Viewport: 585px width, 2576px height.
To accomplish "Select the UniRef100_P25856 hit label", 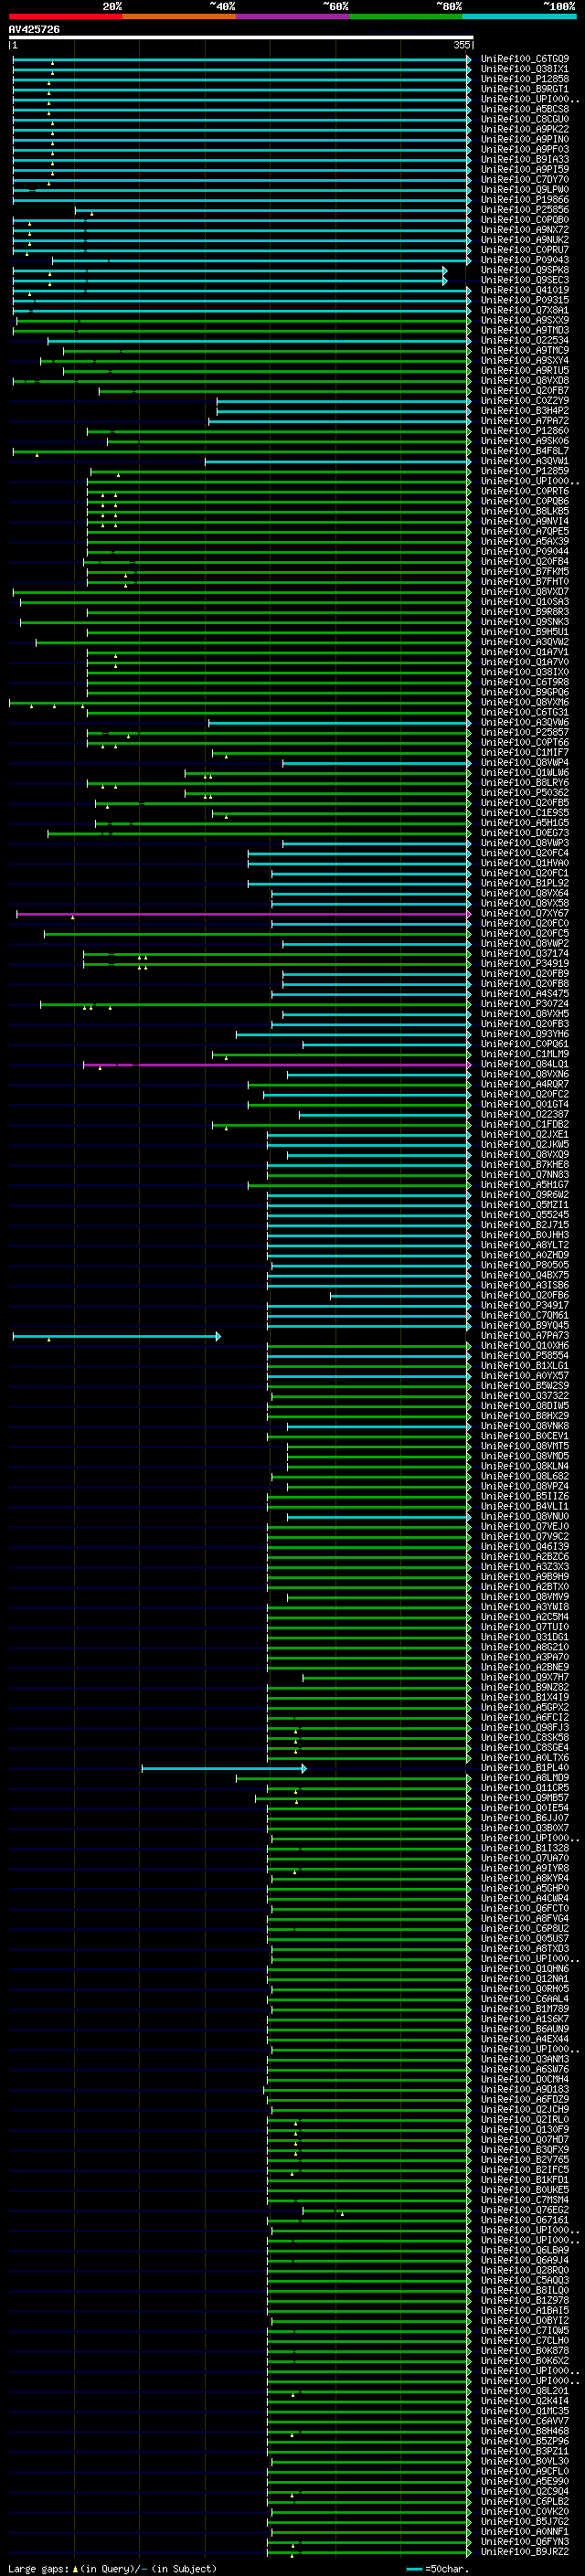I will coord(524,210).
